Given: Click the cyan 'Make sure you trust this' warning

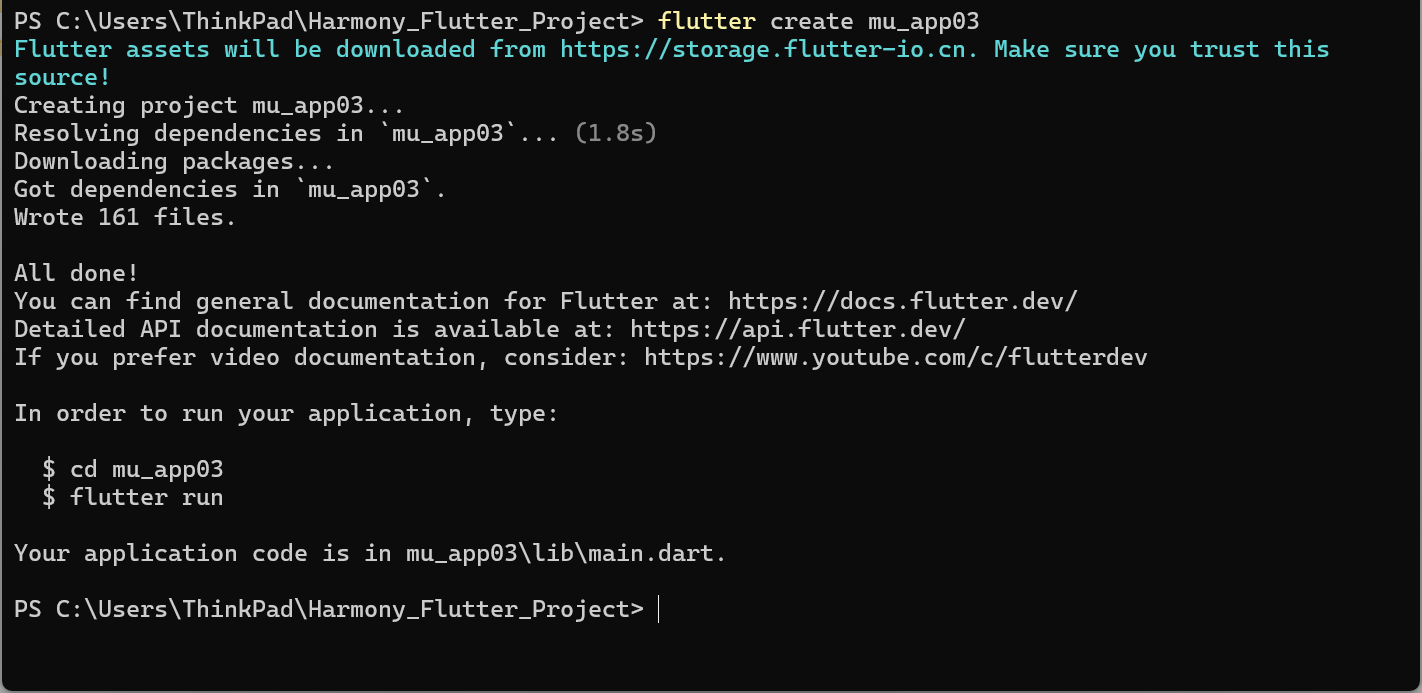Looking at the screenshot, I should [1162, 49].
